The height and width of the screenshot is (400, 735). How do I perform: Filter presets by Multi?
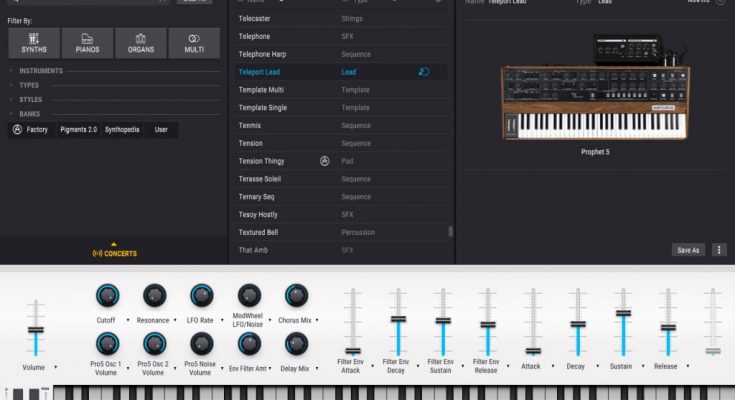(x=194, y=42)
